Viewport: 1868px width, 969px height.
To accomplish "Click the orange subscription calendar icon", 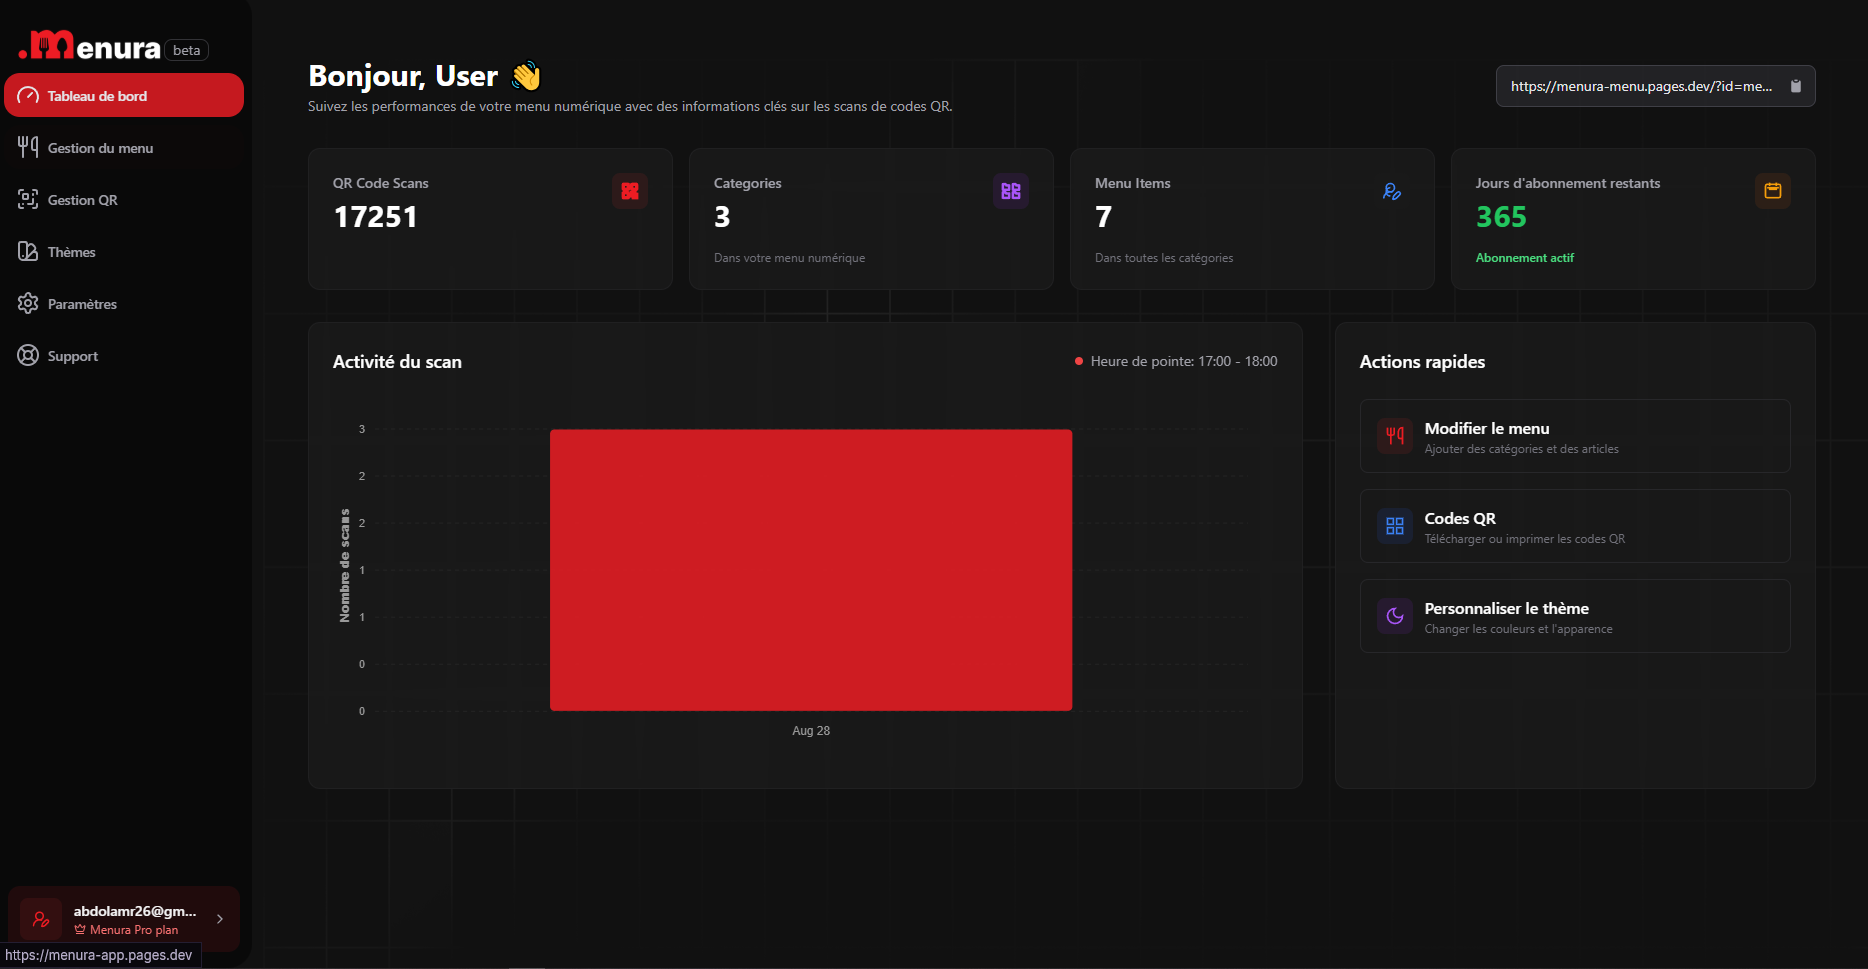I will tap(1772, 191).
